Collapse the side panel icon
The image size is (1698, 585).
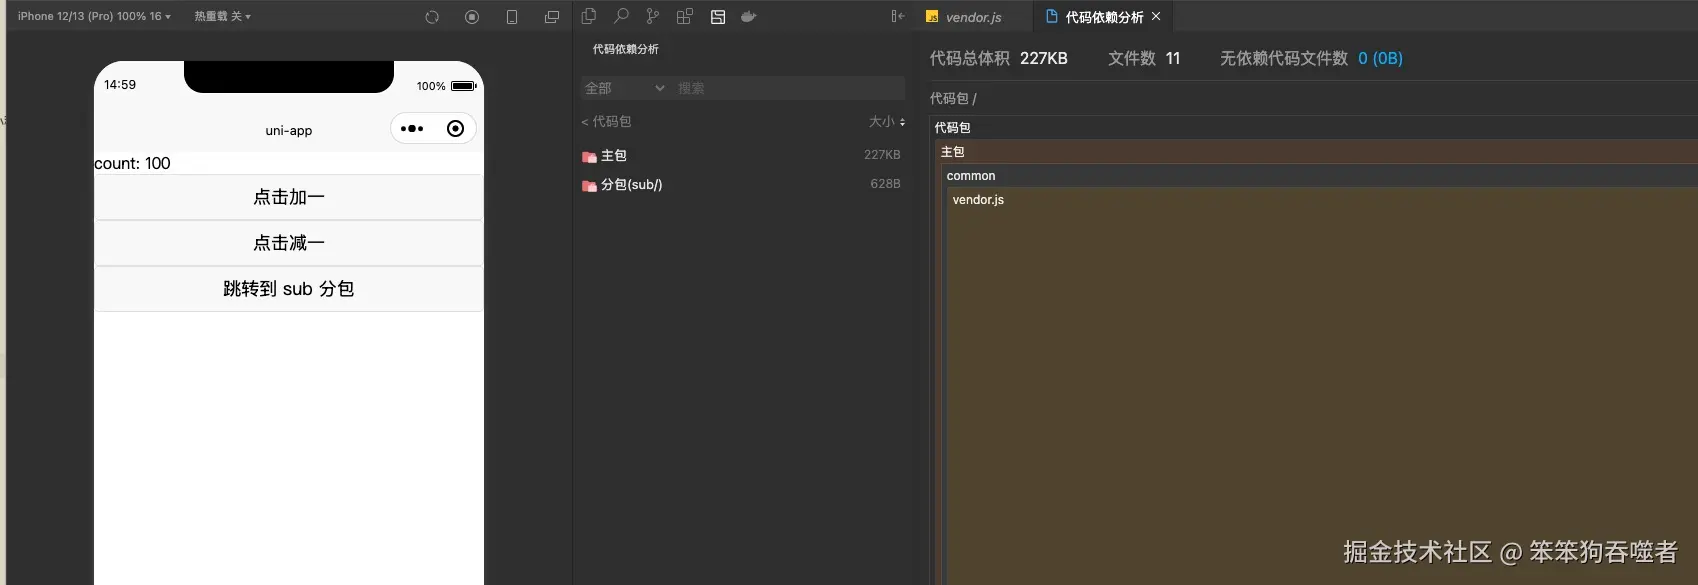click(x=897, y=16)
